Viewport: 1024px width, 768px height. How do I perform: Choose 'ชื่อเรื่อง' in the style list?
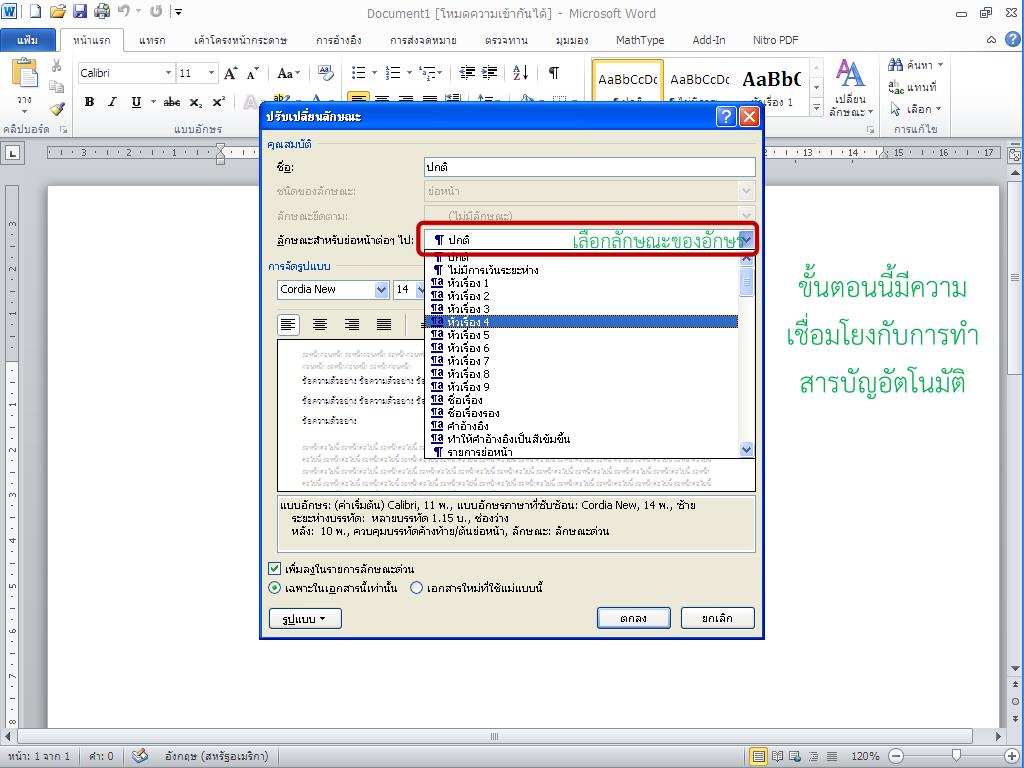point(581,400)
